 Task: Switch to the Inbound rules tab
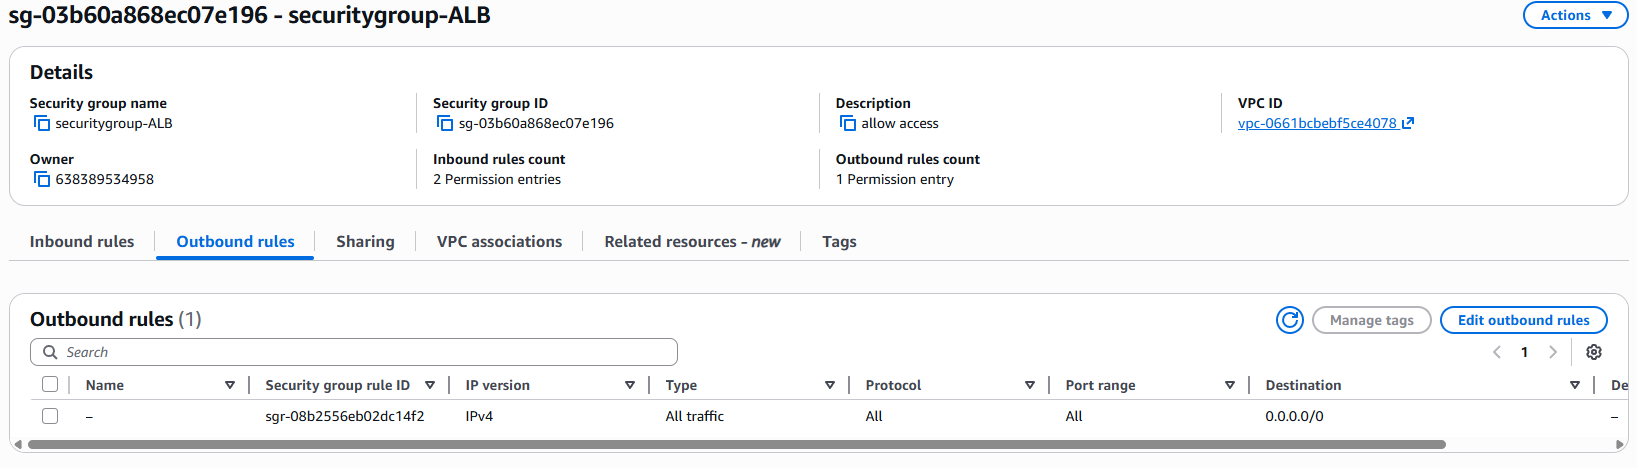point(82,242)
